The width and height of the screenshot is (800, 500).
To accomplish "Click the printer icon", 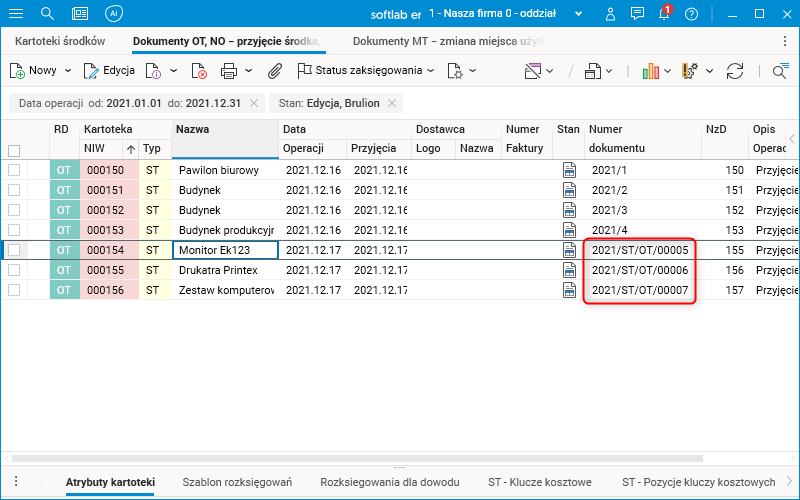I will coord(229,71).
